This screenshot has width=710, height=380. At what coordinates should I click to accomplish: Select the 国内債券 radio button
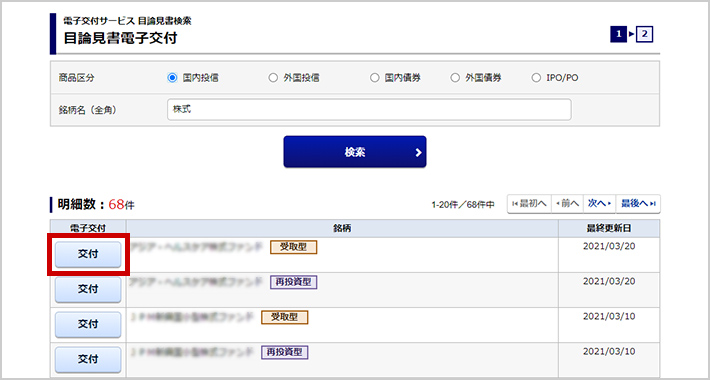tap(374, 78)
